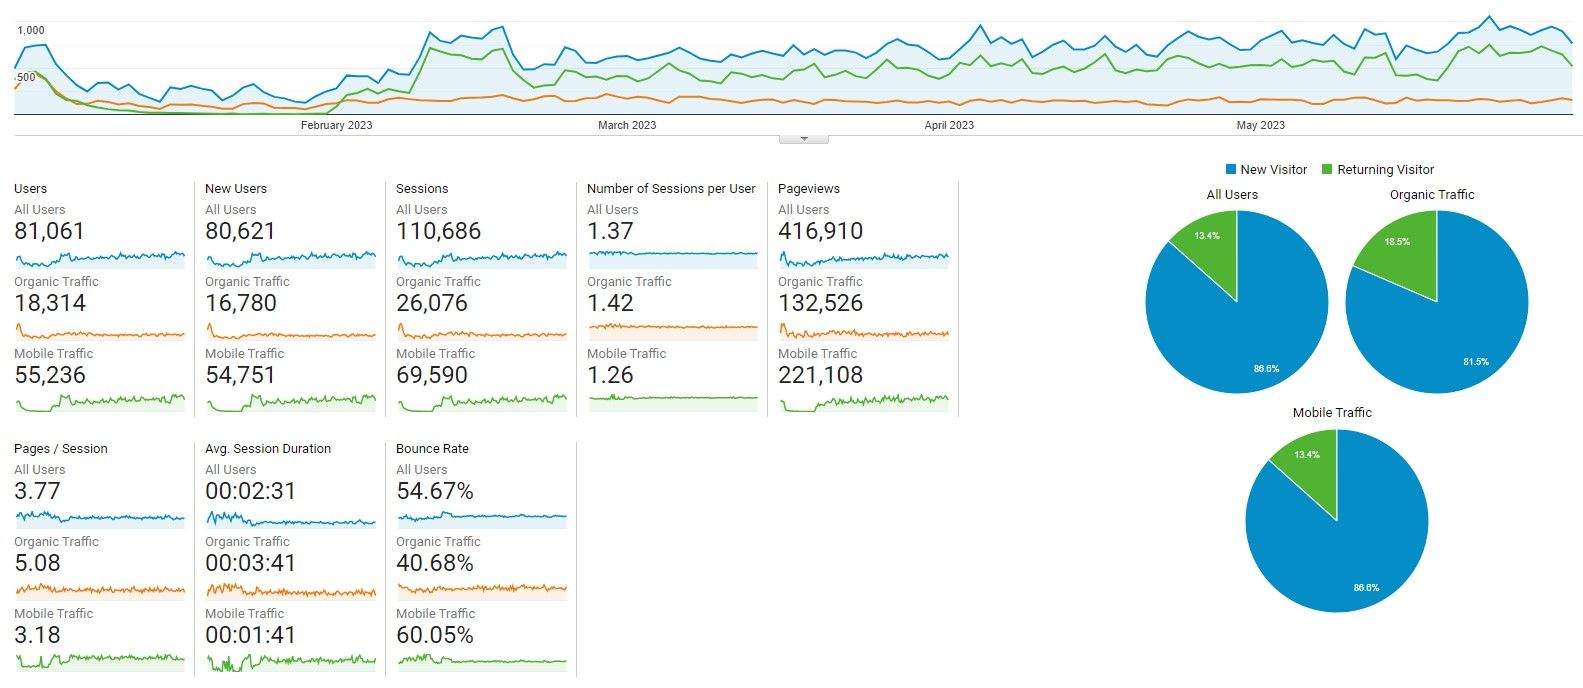This screenshot has width=1583, height=688.
Task: Click the April 2023 marker on timeline
Action: point(949,126)
